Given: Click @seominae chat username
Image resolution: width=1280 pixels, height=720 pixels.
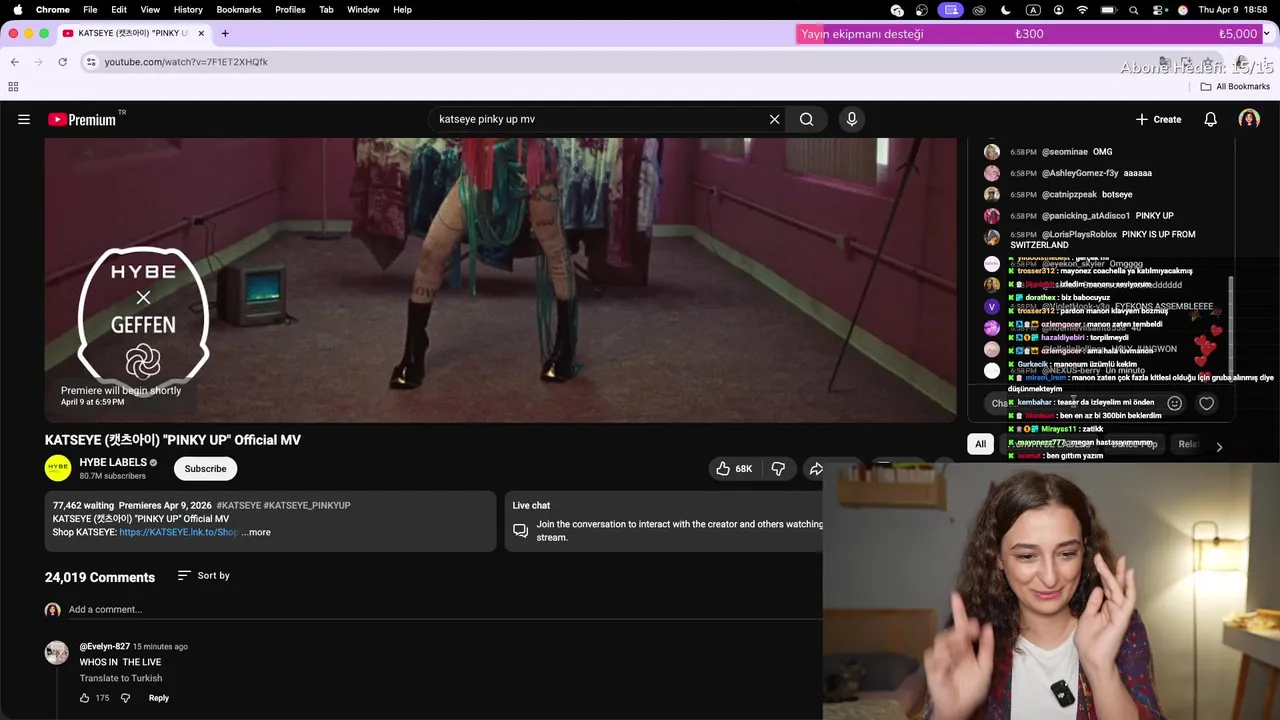Looking at the screenshot, I should (1065, 152).
